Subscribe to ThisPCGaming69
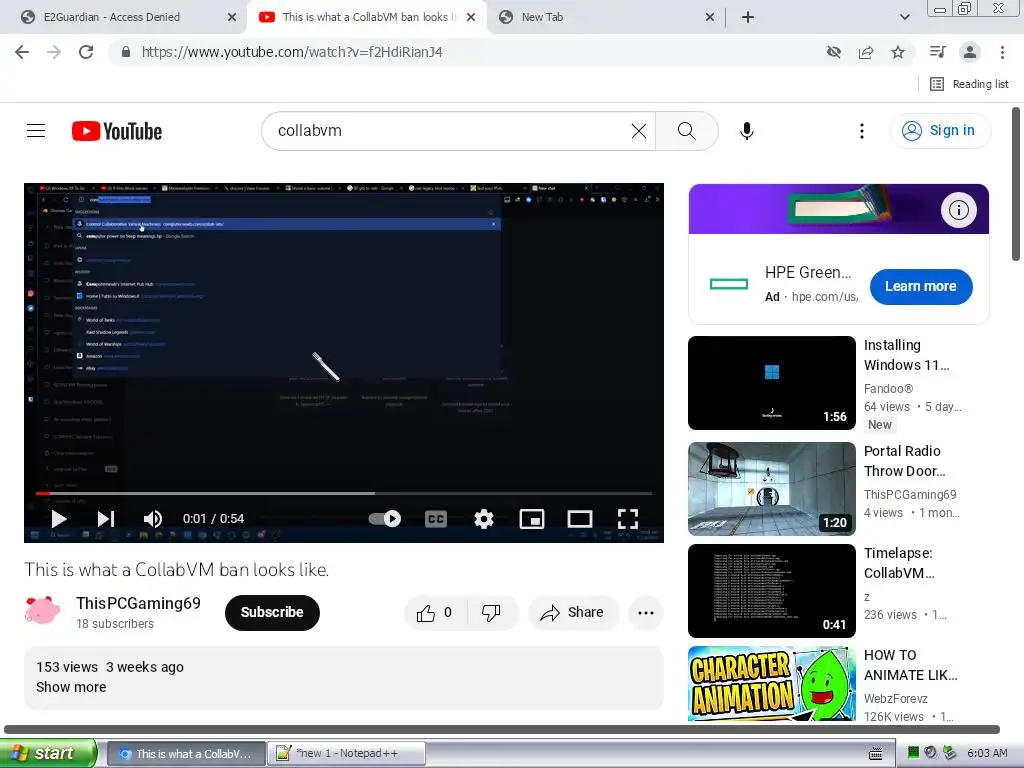The width and height of the screenshot is (1024, 768). pos(272,613)
